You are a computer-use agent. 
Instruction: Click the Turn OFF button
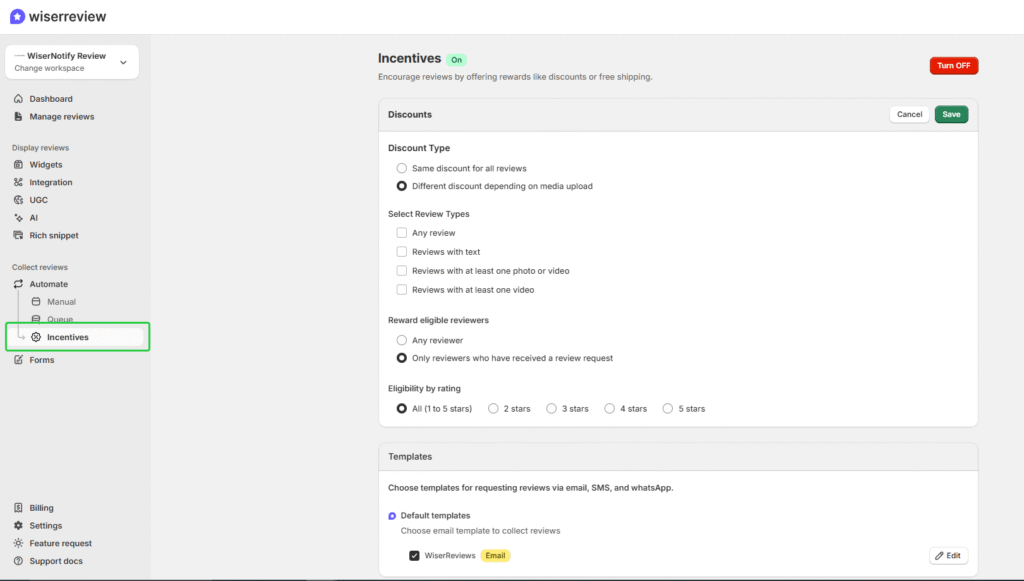(x=953, y=65)
